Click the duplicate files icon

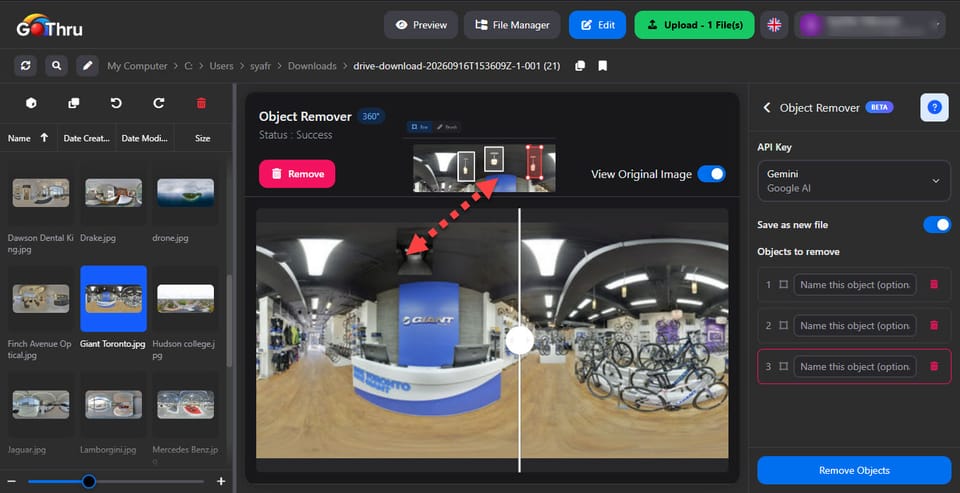73,103
